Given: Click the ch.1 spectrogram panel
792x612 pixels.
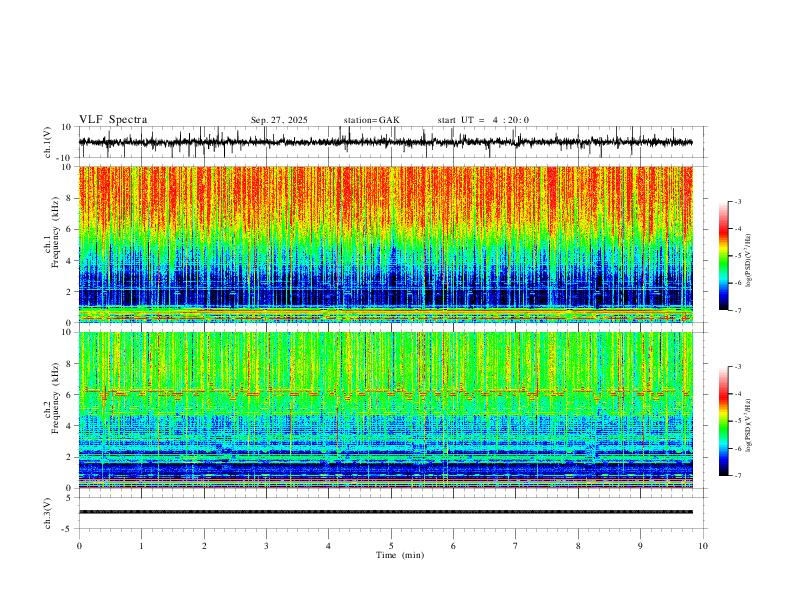Looking at the screenshot, I should click(x=385, y=244).
